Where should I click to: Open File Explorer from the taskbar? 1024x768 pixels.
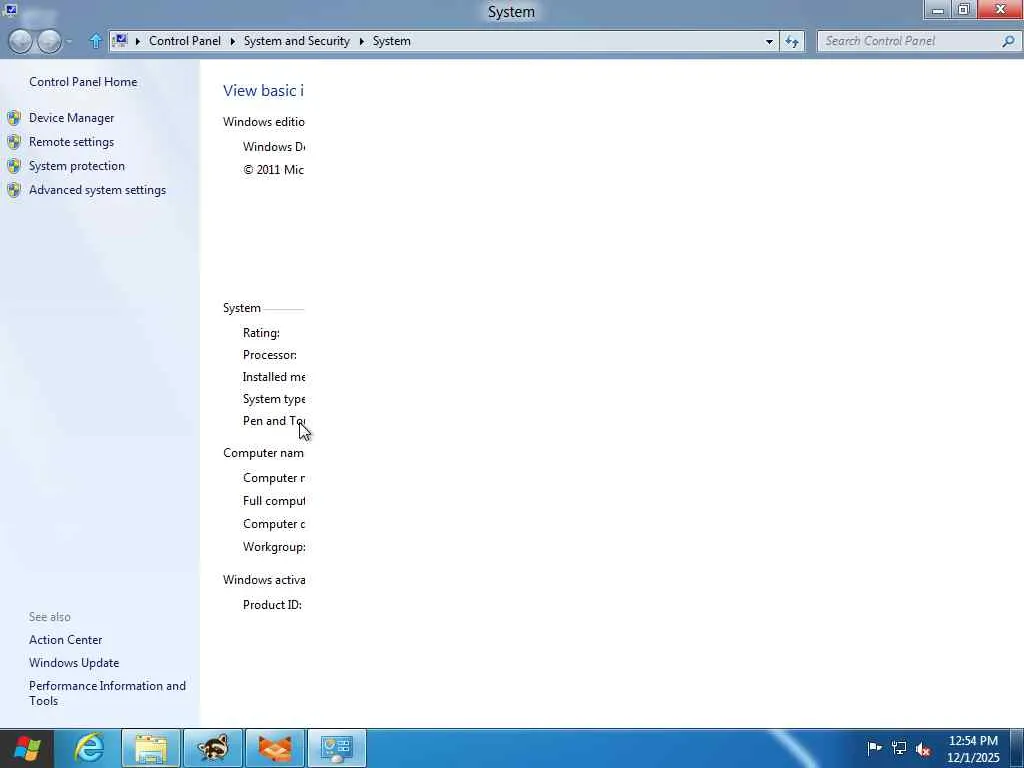[x=151, y=748]
